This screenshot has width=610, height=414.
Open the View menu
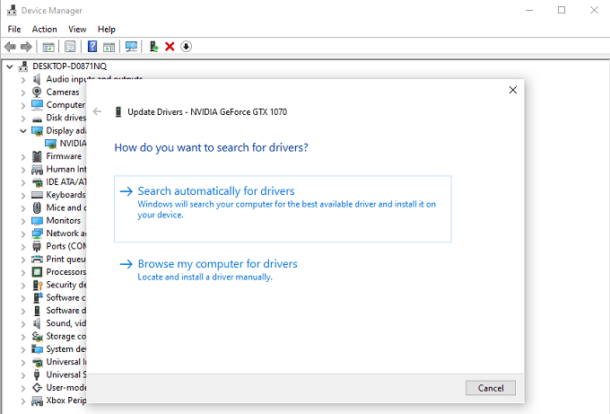point(77,29)
